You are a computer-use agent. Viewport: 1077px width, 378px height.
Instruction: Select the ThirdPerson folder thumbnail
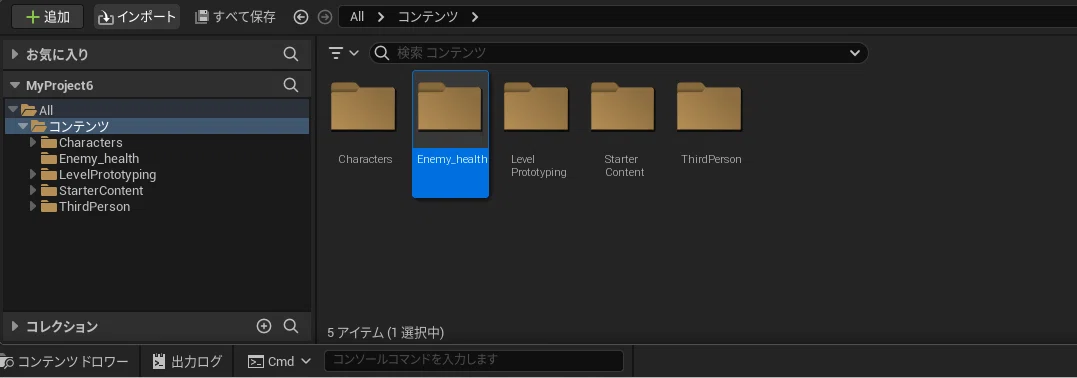tap(710, 108)
